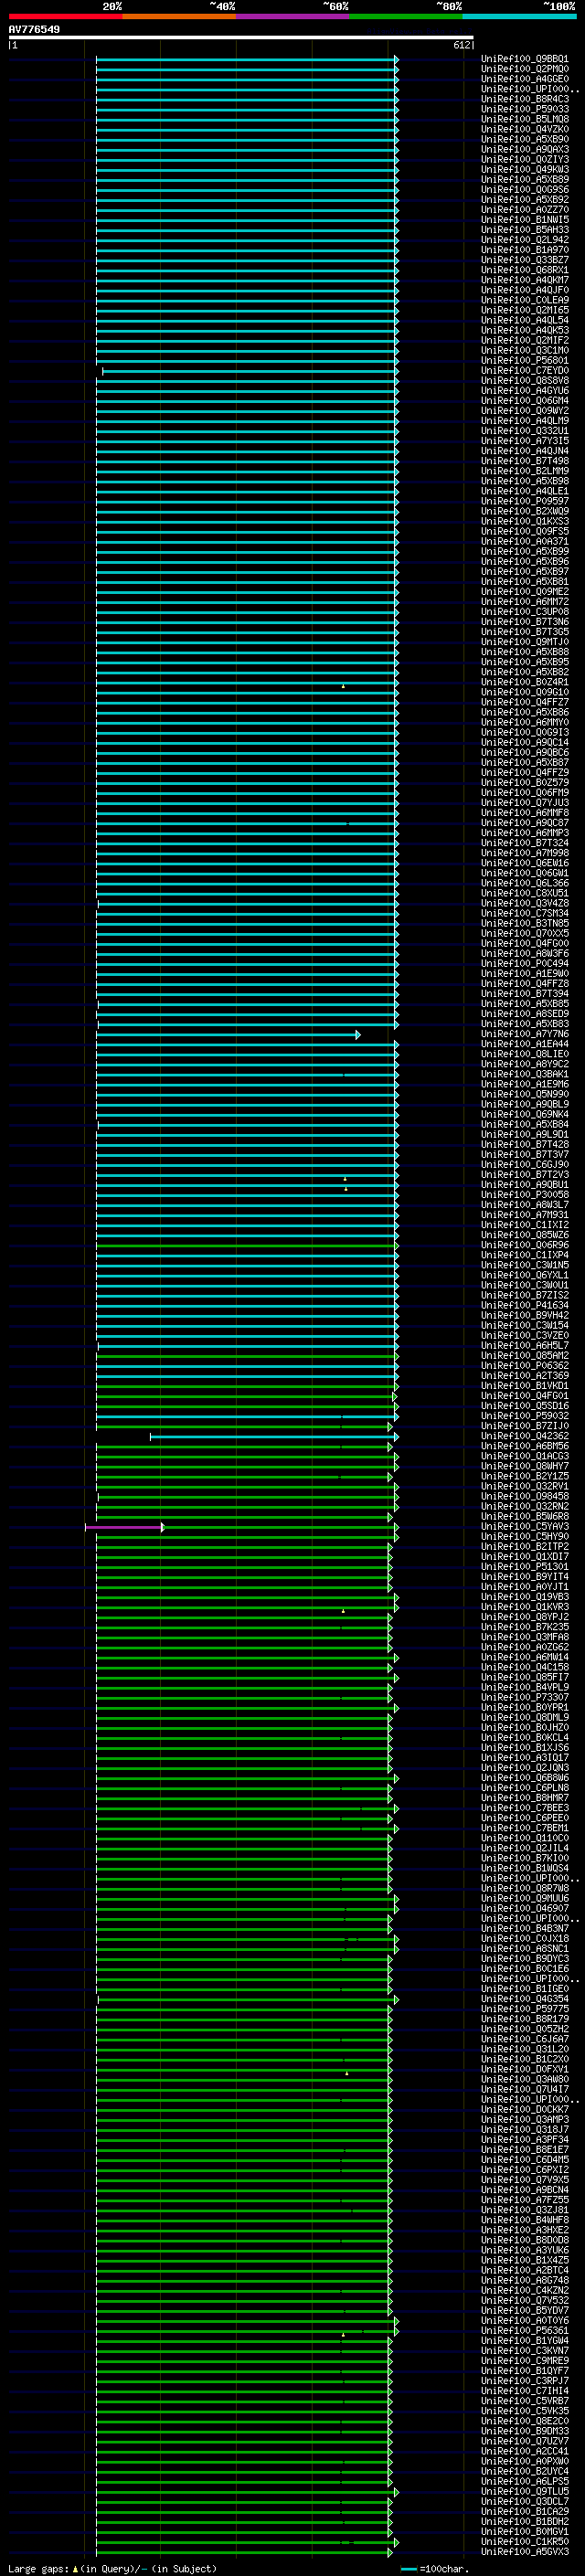
Task: Click the UniRef100_Q42362 label
Action: 525,1436
